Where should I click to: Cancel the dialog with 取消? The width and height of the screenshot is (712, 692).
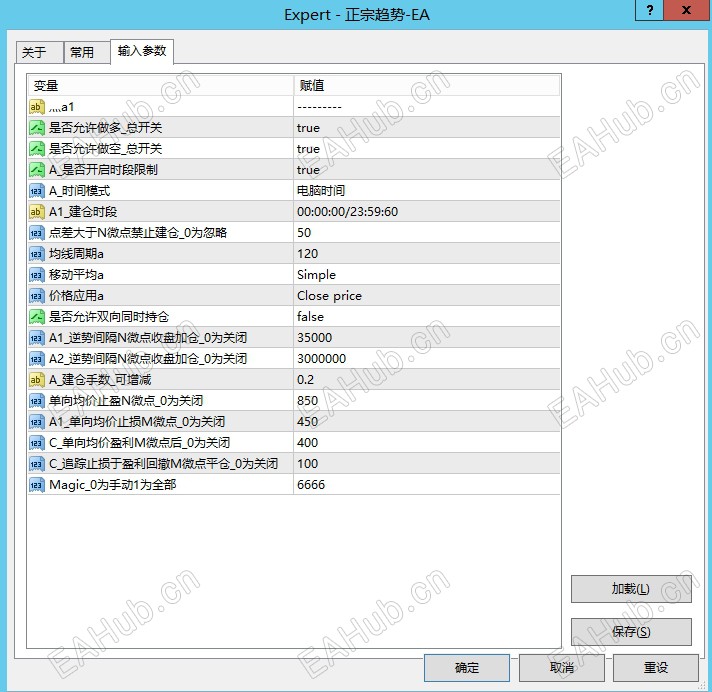(562, 667)
